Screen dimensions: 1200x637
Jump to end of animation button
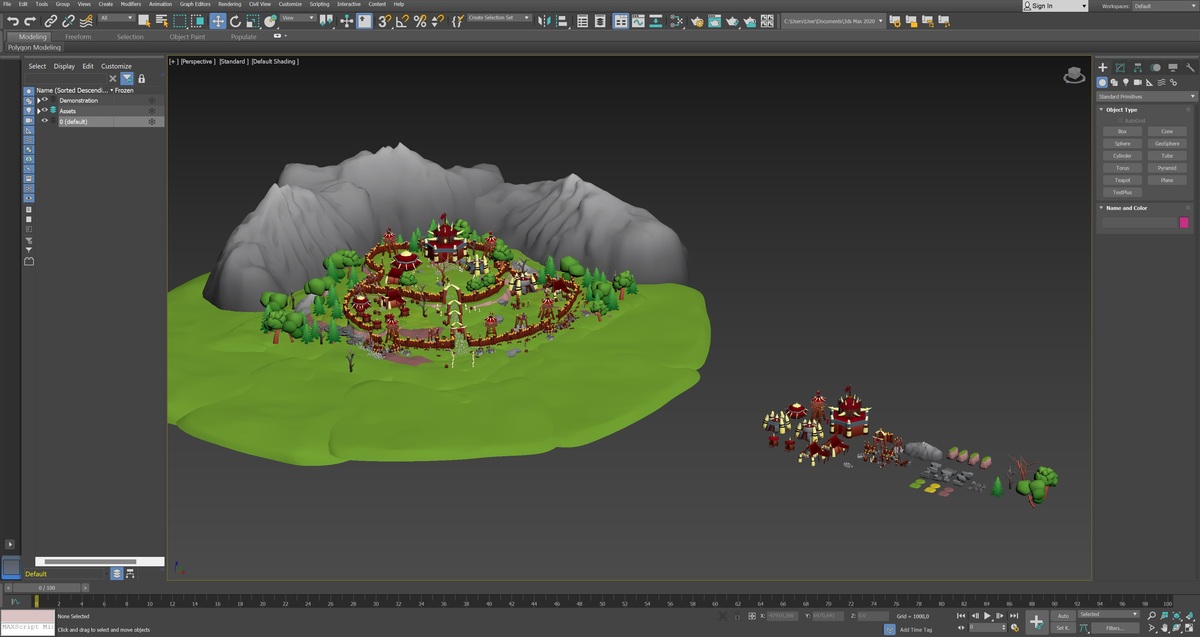point(1014,616)
